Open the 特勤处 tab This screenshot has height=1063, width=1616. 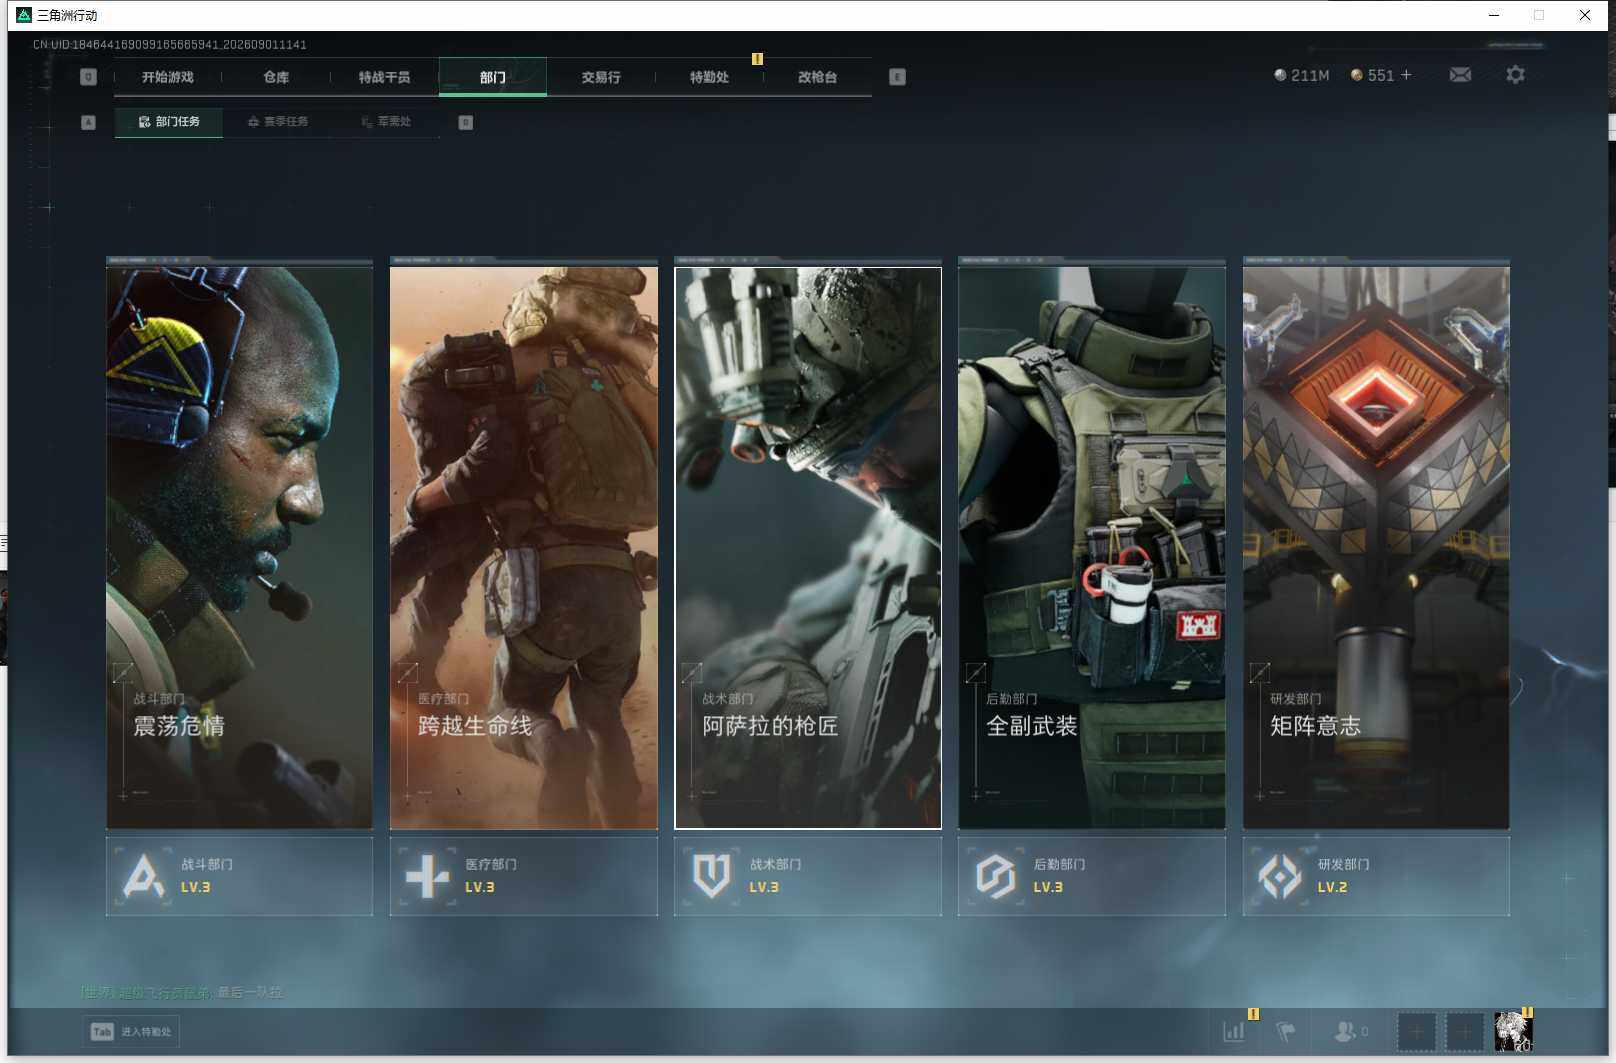point(709,77)
